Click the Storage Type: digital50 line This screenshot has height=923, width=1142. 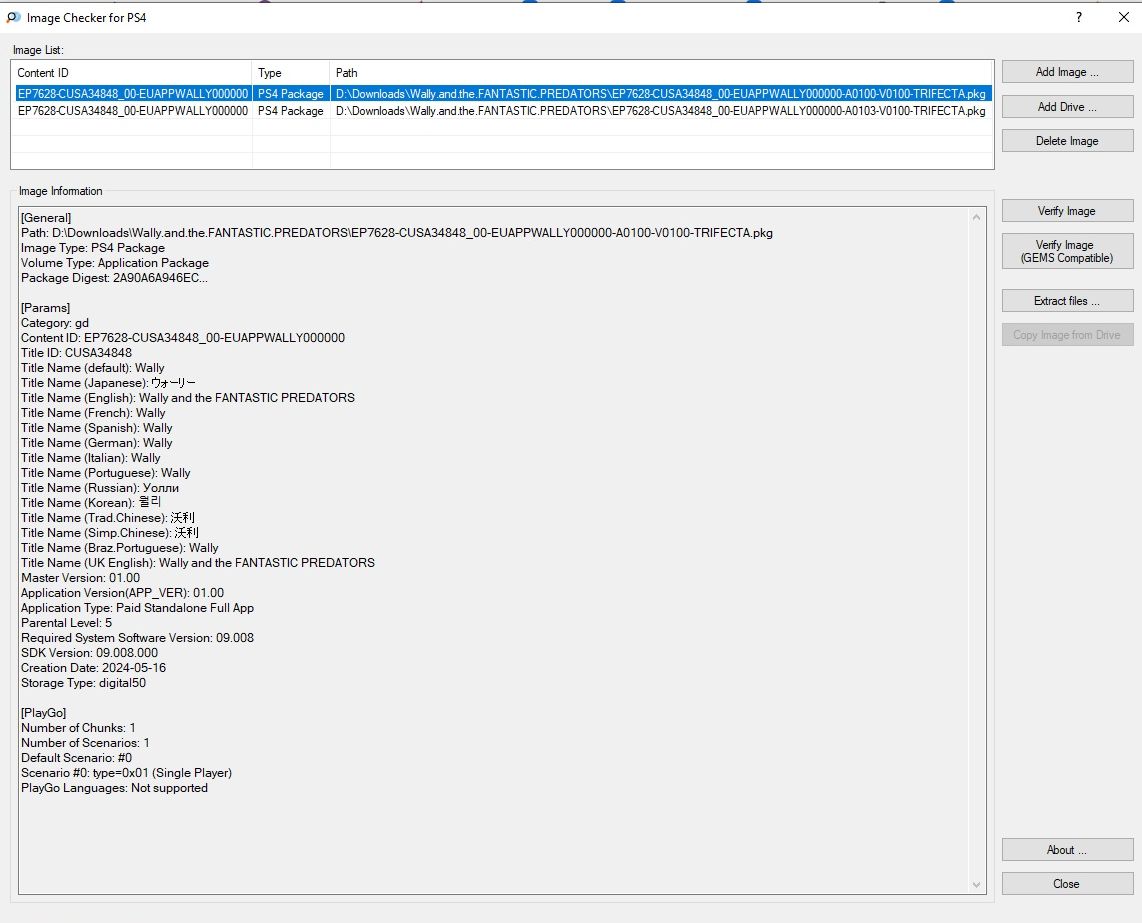click(83, 683)
